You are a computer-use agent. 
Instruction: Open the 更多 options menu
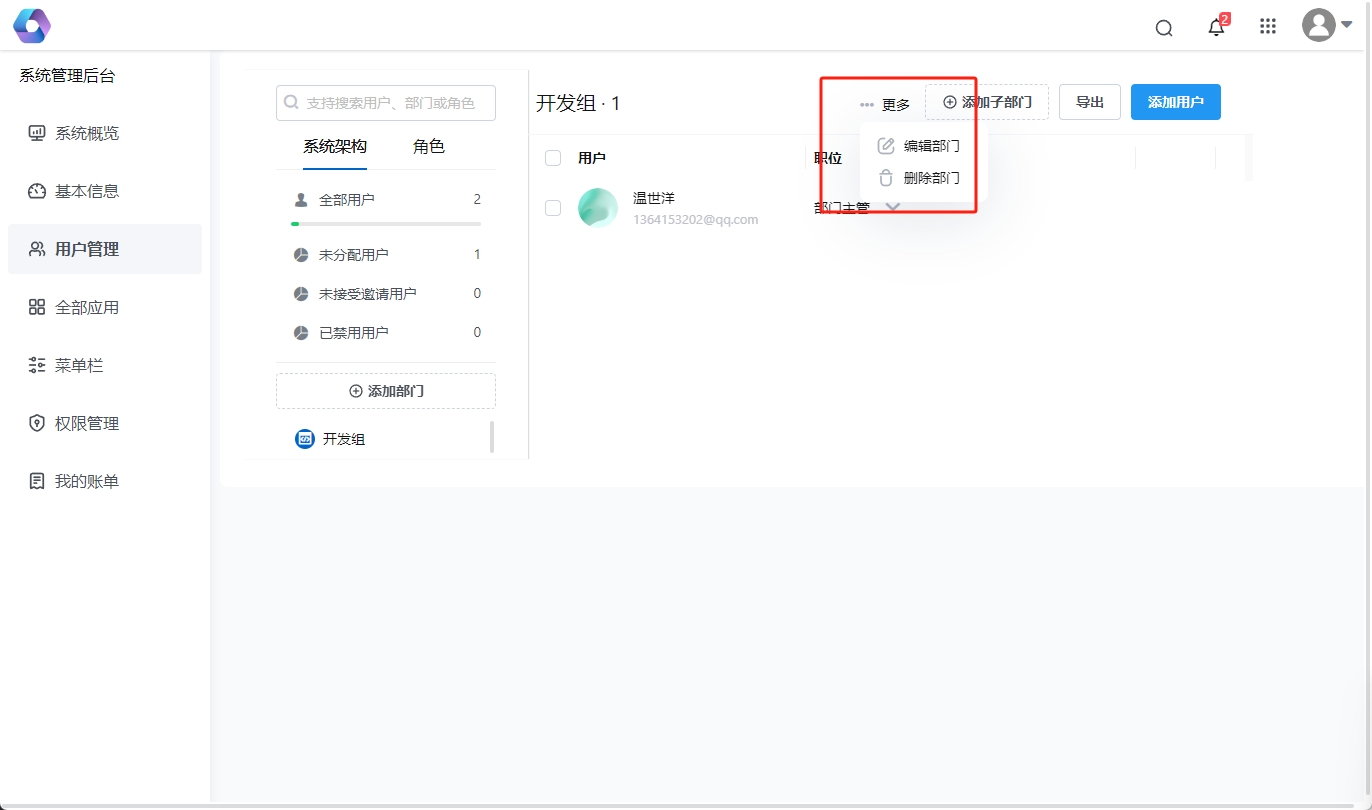tap(885, 104)
